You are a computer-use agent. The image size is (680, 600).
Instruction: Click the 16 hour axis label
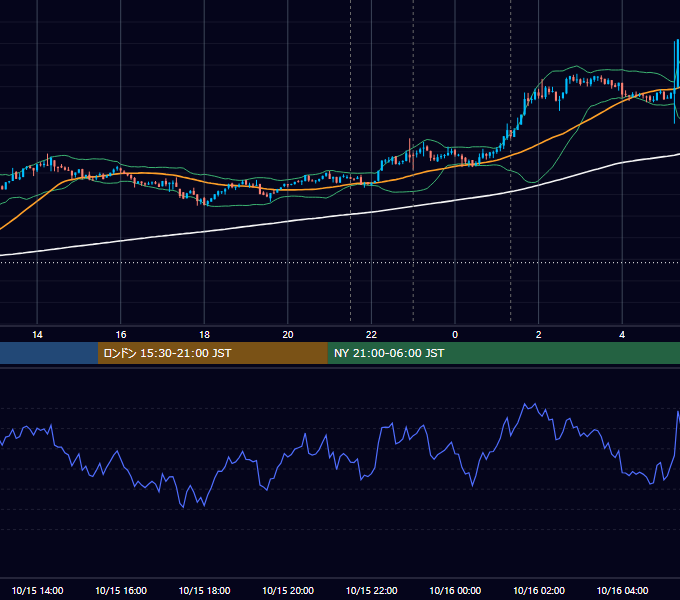[121, 335]
